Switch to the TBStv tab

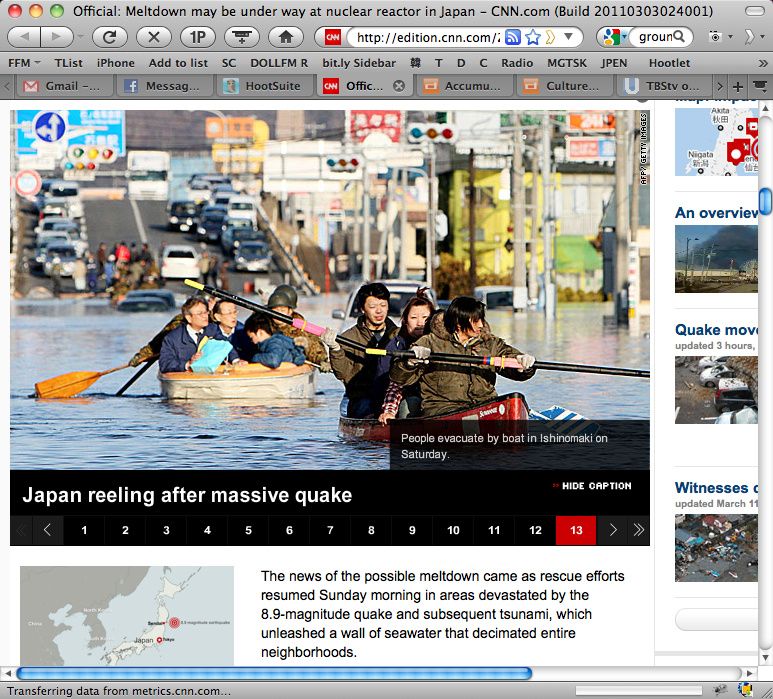click(663, 86)
